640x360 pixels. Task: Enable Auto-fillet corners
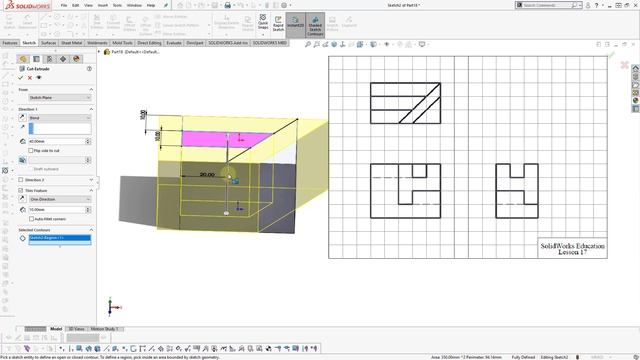click(31, 219)
